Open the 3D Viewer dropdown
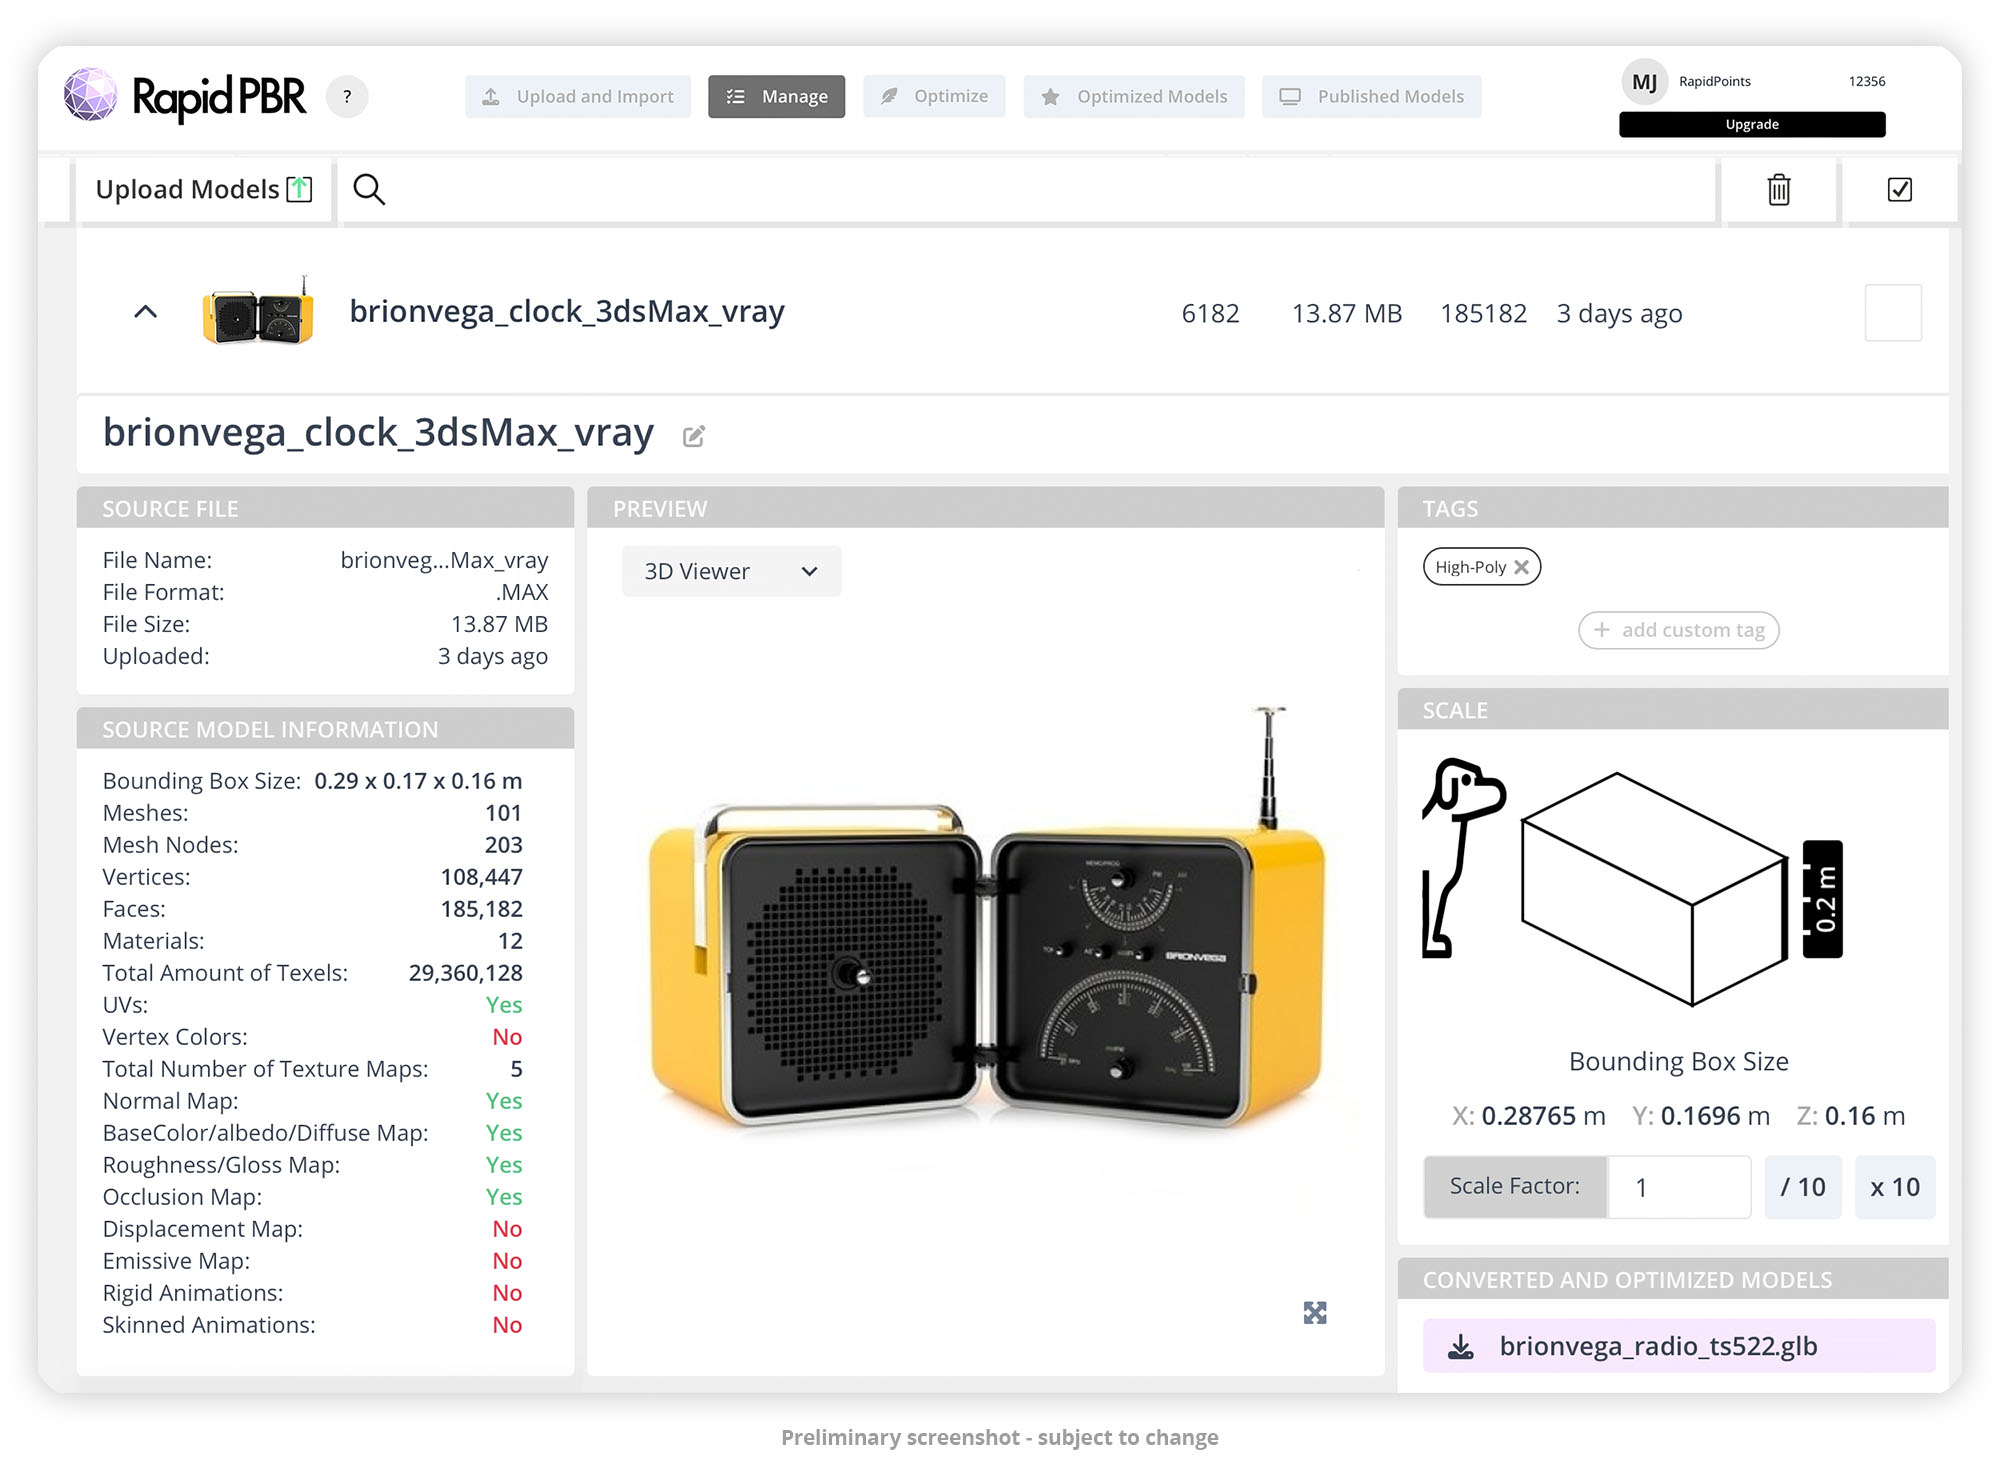This screenshot has height=1480, width=2000. (x=731, y=571)
